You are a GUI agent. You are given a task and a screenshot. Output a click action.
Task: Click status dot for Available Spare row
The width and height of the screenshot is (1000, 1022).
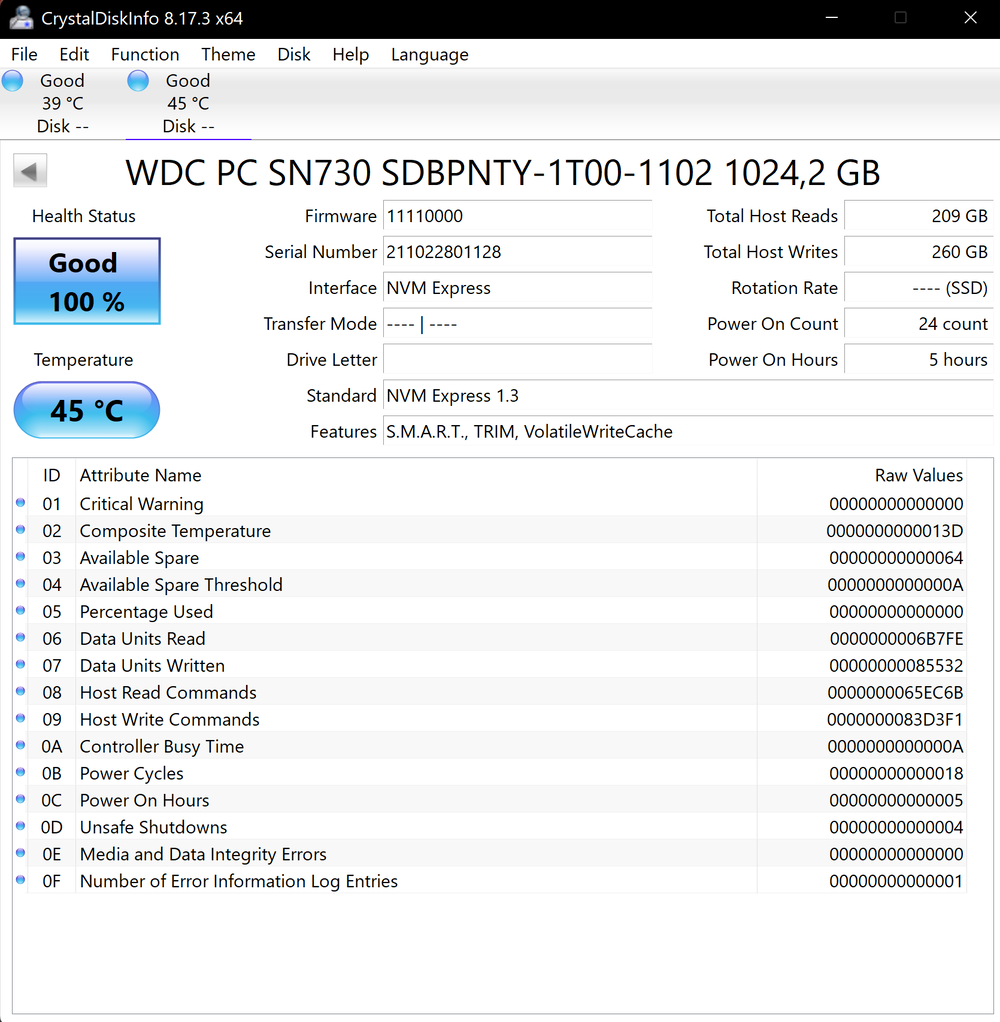pos(20,557)
